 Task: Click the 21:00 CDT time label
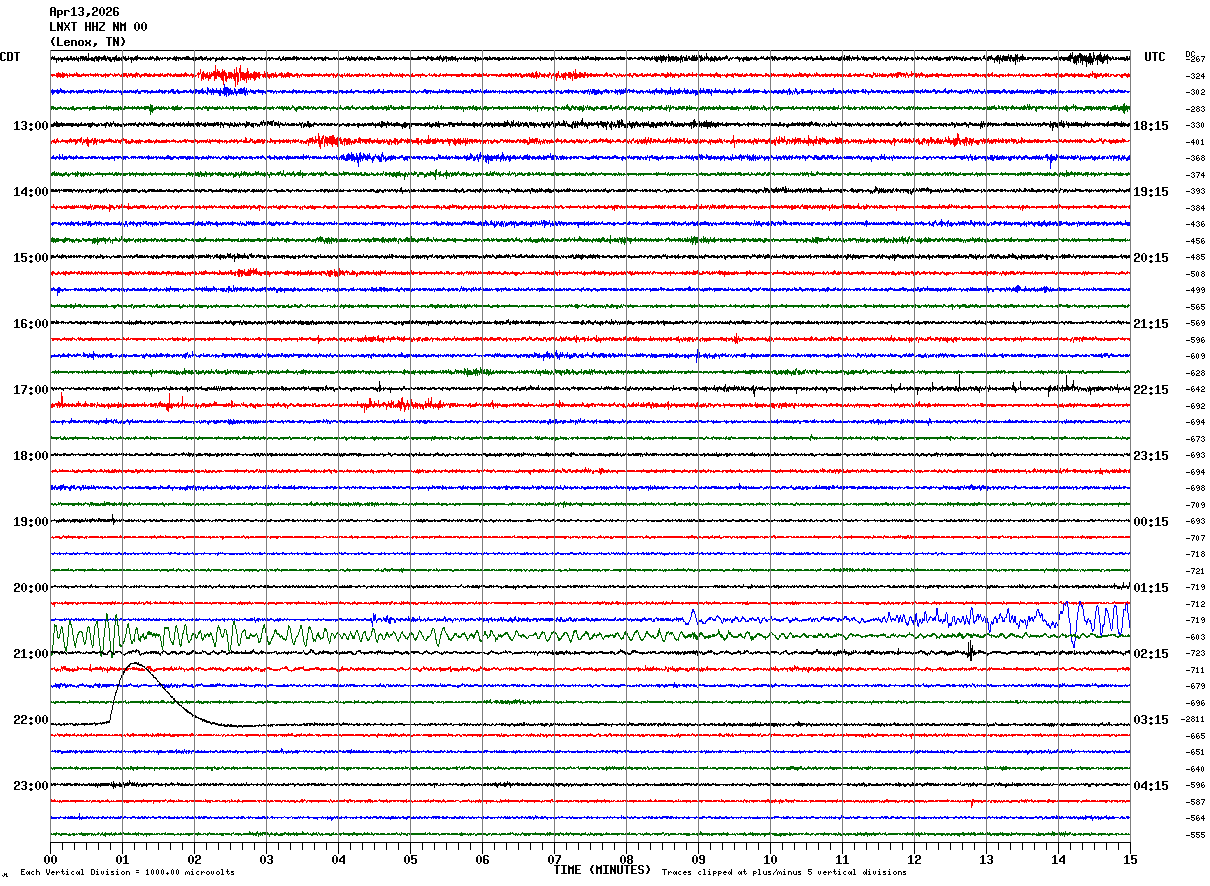pyautogui.click(x=30, y=654)
